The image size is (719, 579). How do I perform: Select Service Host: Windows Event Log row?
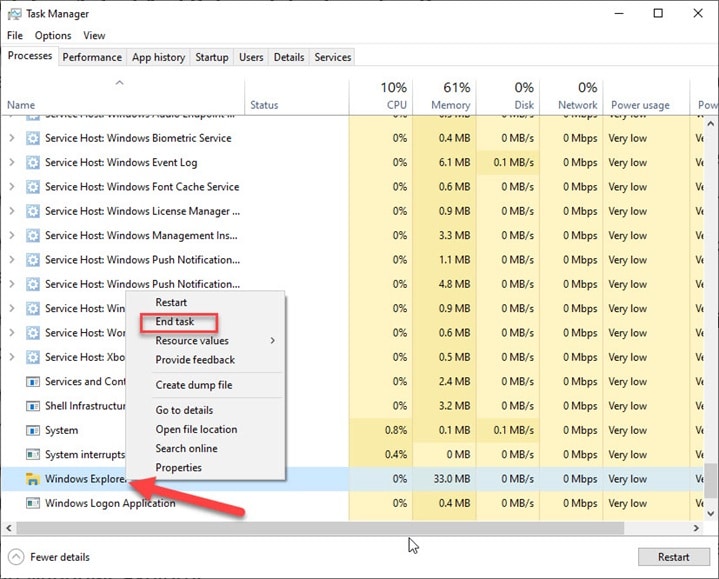coord(352,162)
